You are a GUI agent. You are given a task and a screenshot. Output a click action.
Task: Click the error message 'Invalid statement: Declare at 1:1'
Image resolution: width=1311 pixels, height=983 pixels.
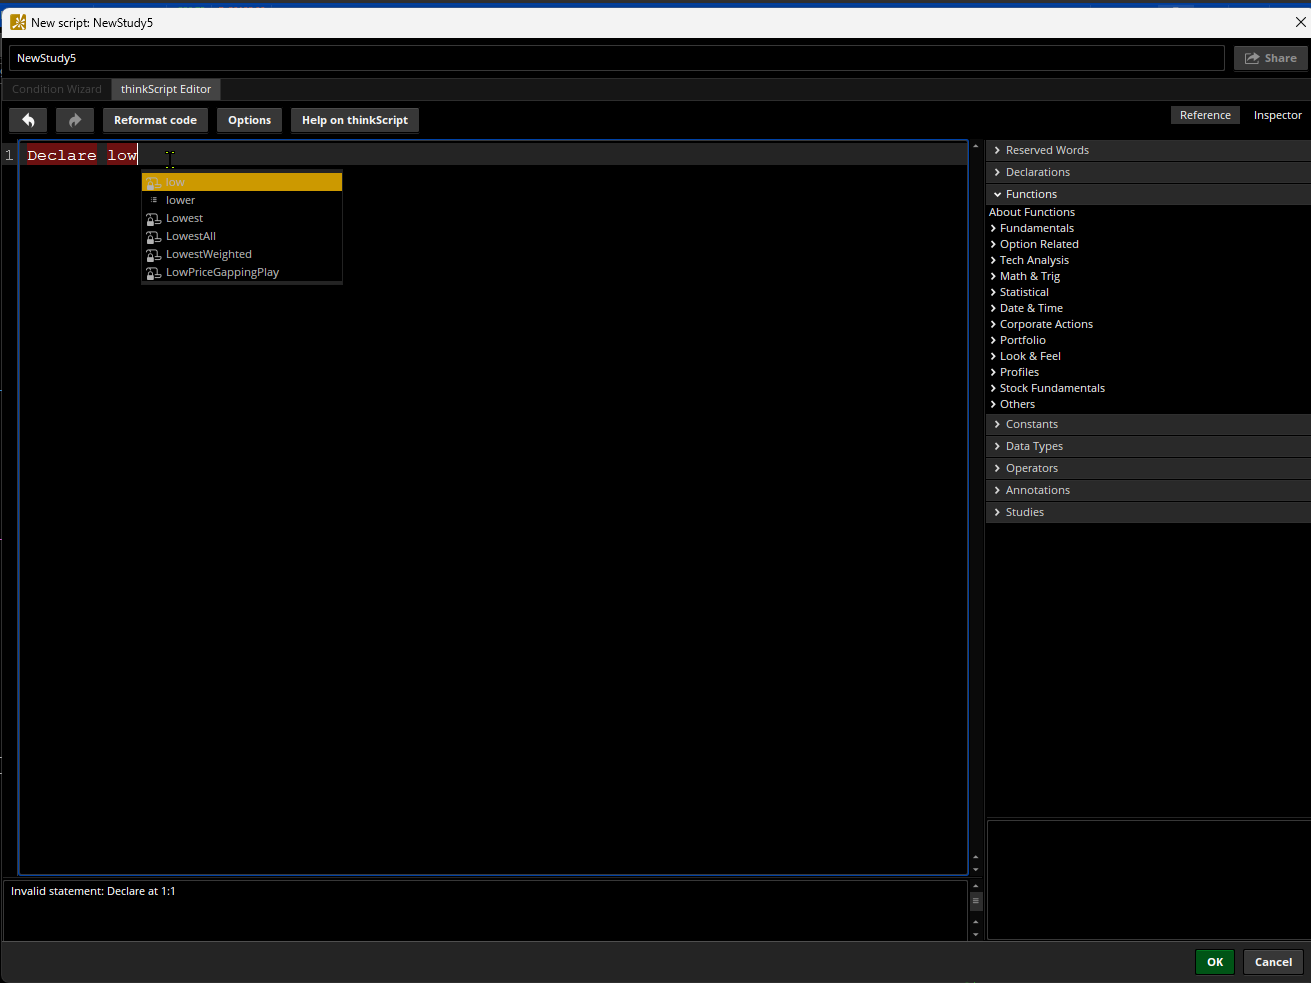point(93,891)
